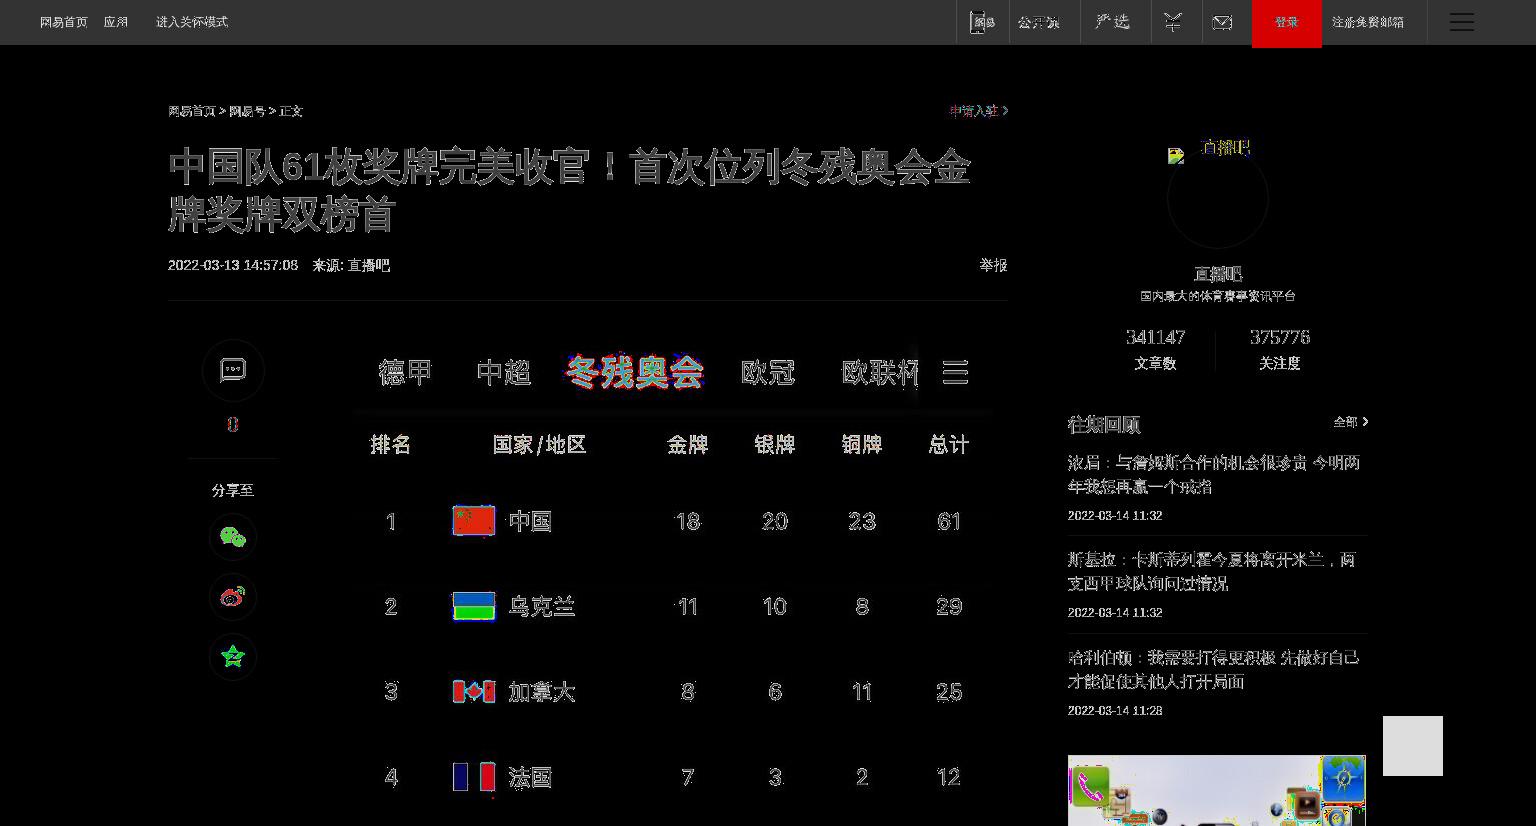
Task: Click the 2022-03-13 14:57:08 timestamp
Action: pos(233,265)
